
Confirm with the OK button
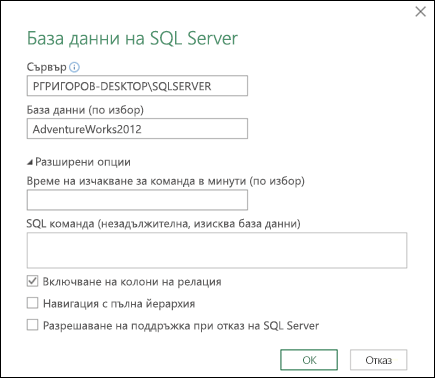pos(309,360)
